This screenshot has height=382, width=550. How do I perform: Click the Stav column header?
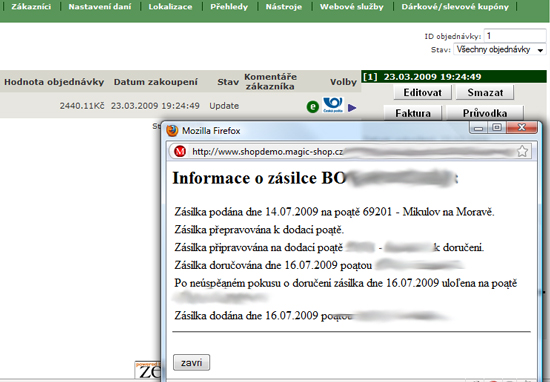point(228,82)
